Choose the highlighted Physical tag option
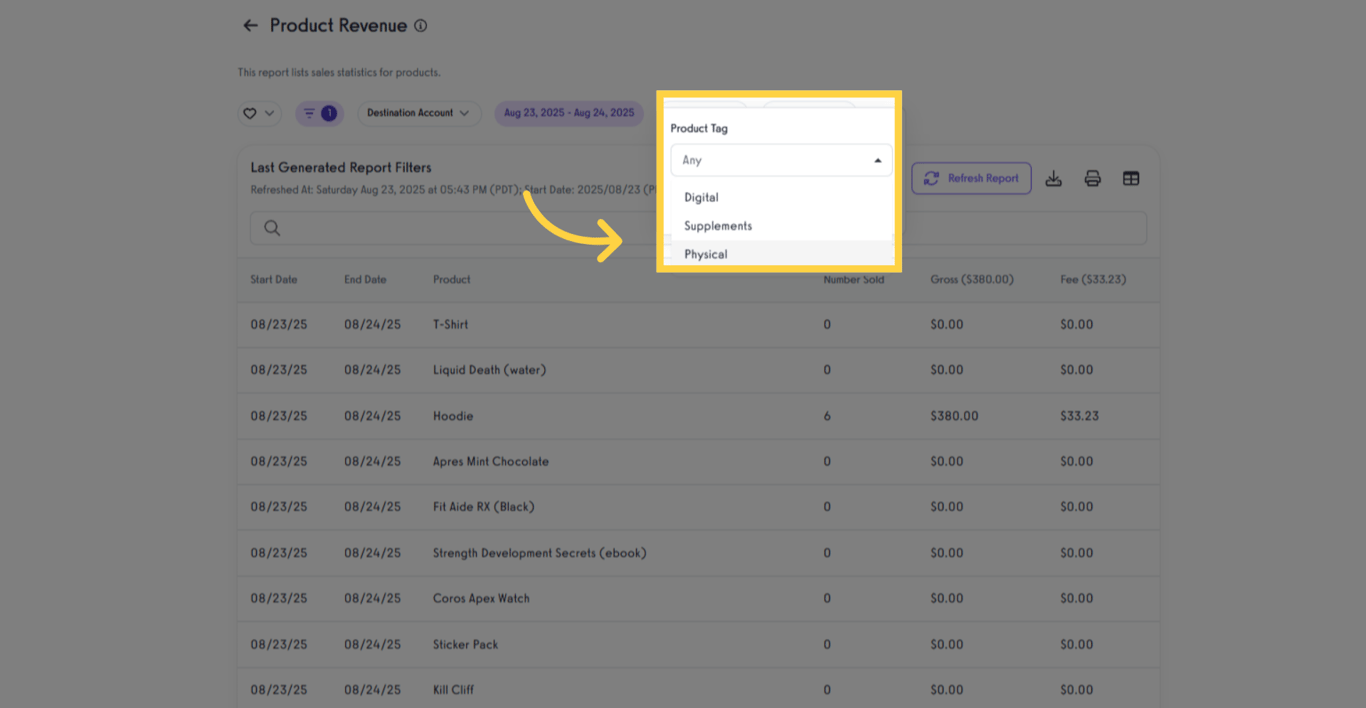This screenshot has height=708, width=1366. click(x=706, y=254)
